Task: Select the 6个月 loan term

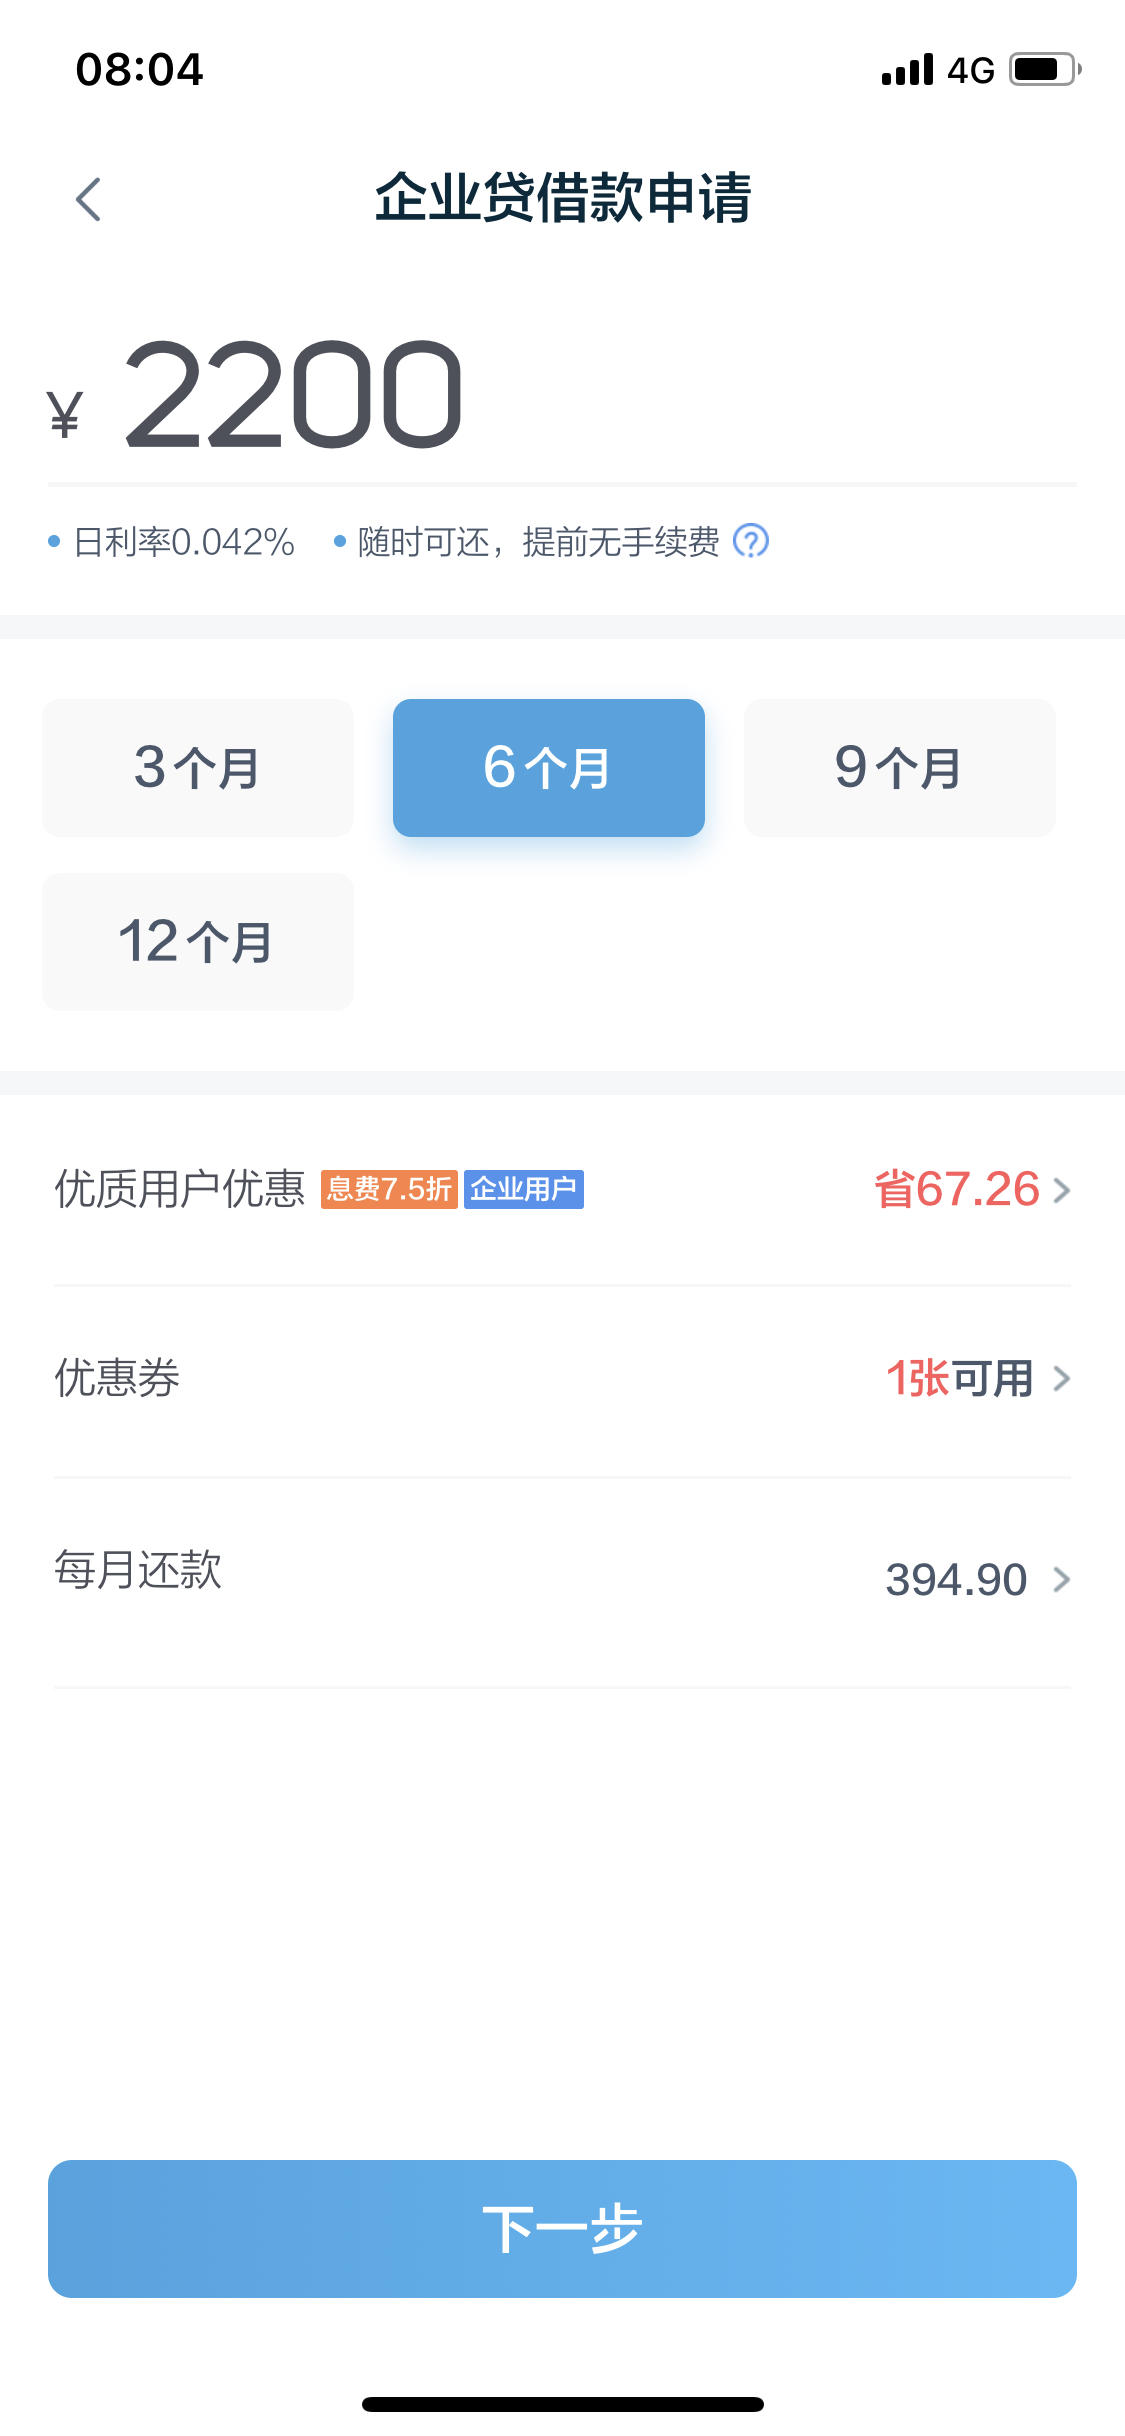Action: click(549, 768)
